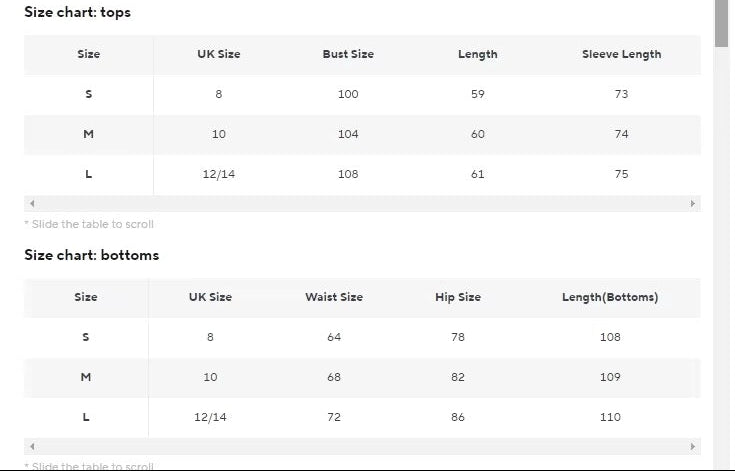Viewport: 735px width, 471px height.
Task: Click the Sleeve Length column header
Action: click(621, 54)
